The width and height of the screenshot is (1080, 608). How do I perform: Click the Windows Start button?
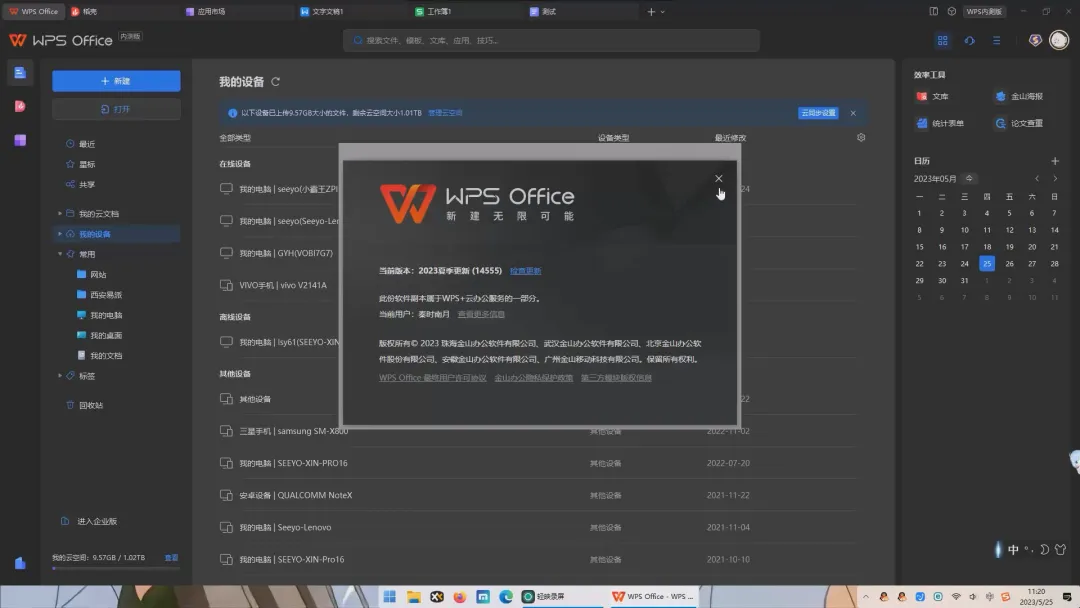tap(390, 596)
